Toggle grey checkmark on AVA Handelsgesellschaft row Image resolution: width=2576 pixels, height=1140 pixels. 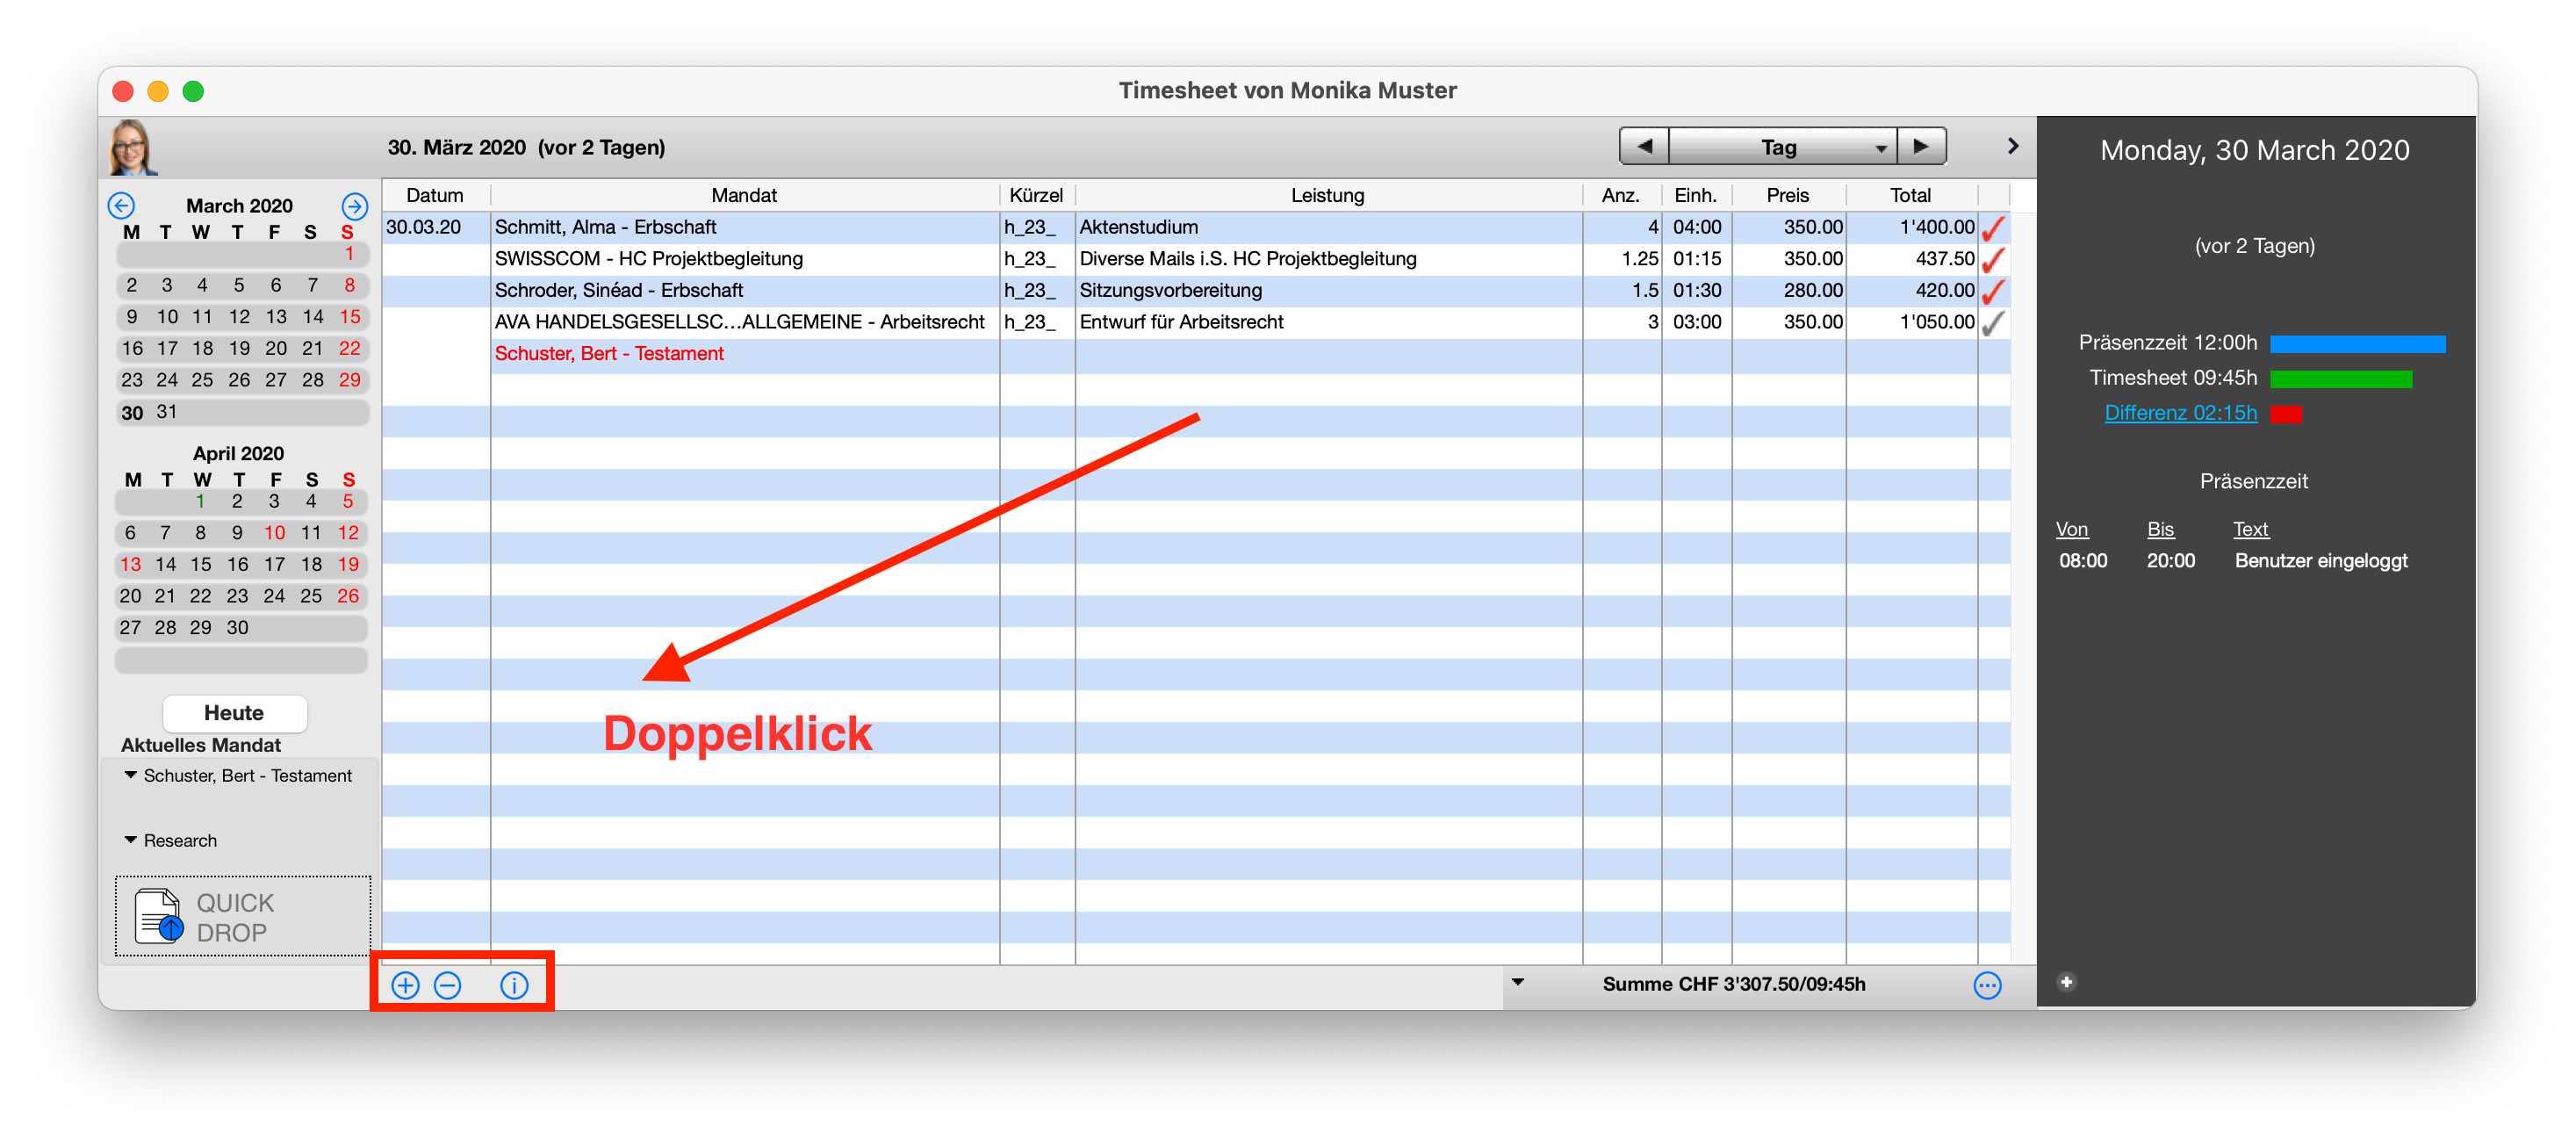click(x=1993, y=323)
